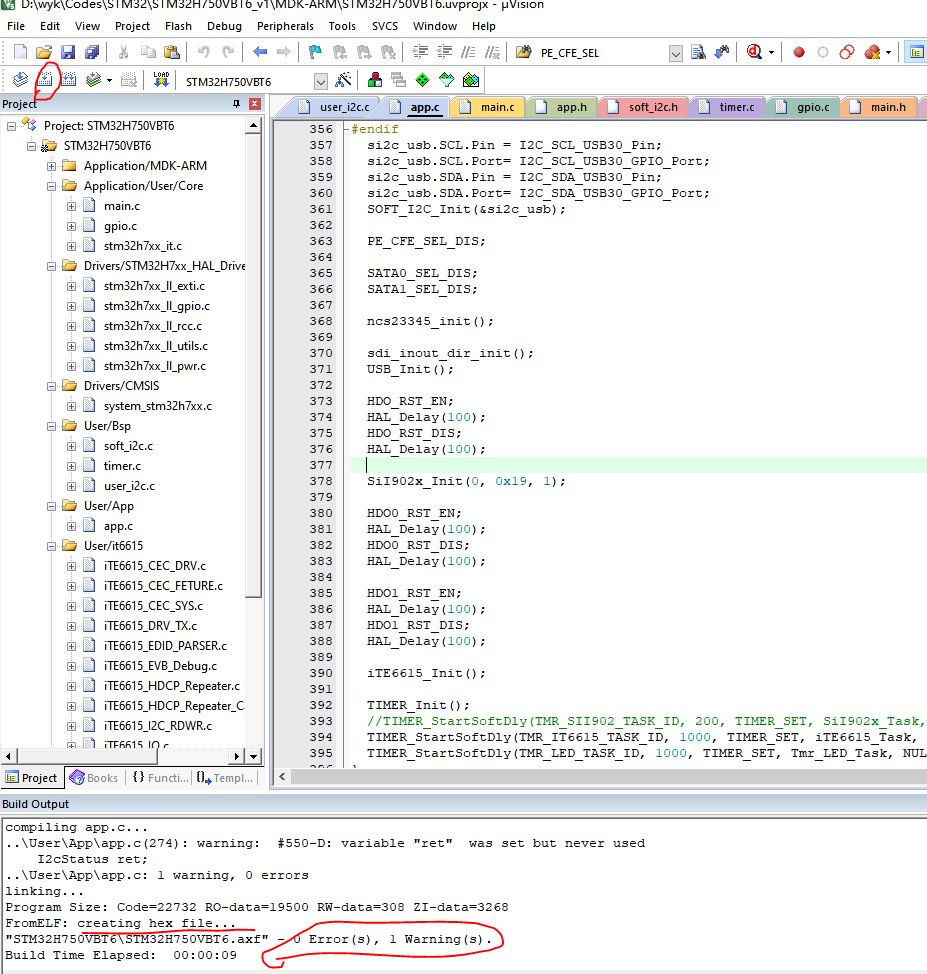Open the Functions panel tab

pos(160,778)
